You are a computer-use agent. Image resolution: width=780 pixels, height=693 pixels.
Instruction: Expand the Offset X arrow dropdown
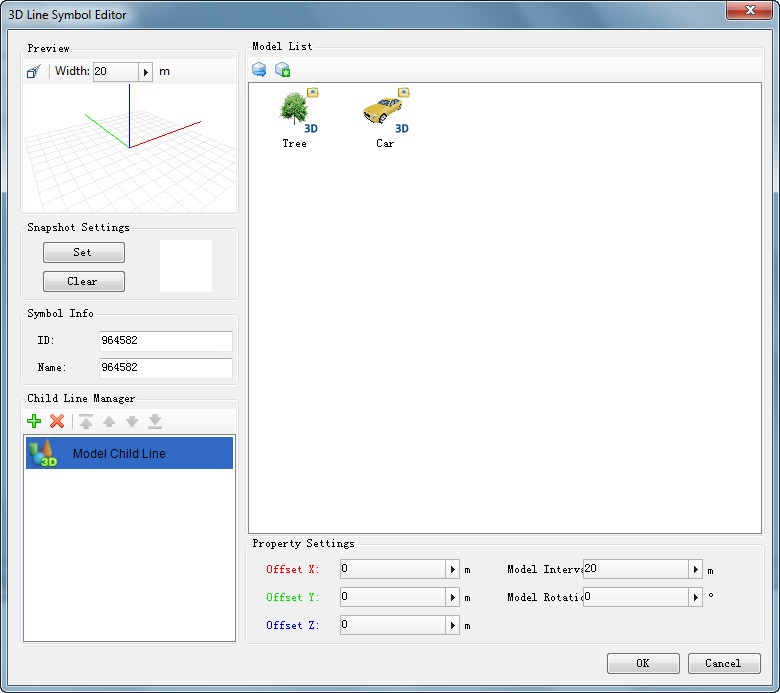[452, 569]
